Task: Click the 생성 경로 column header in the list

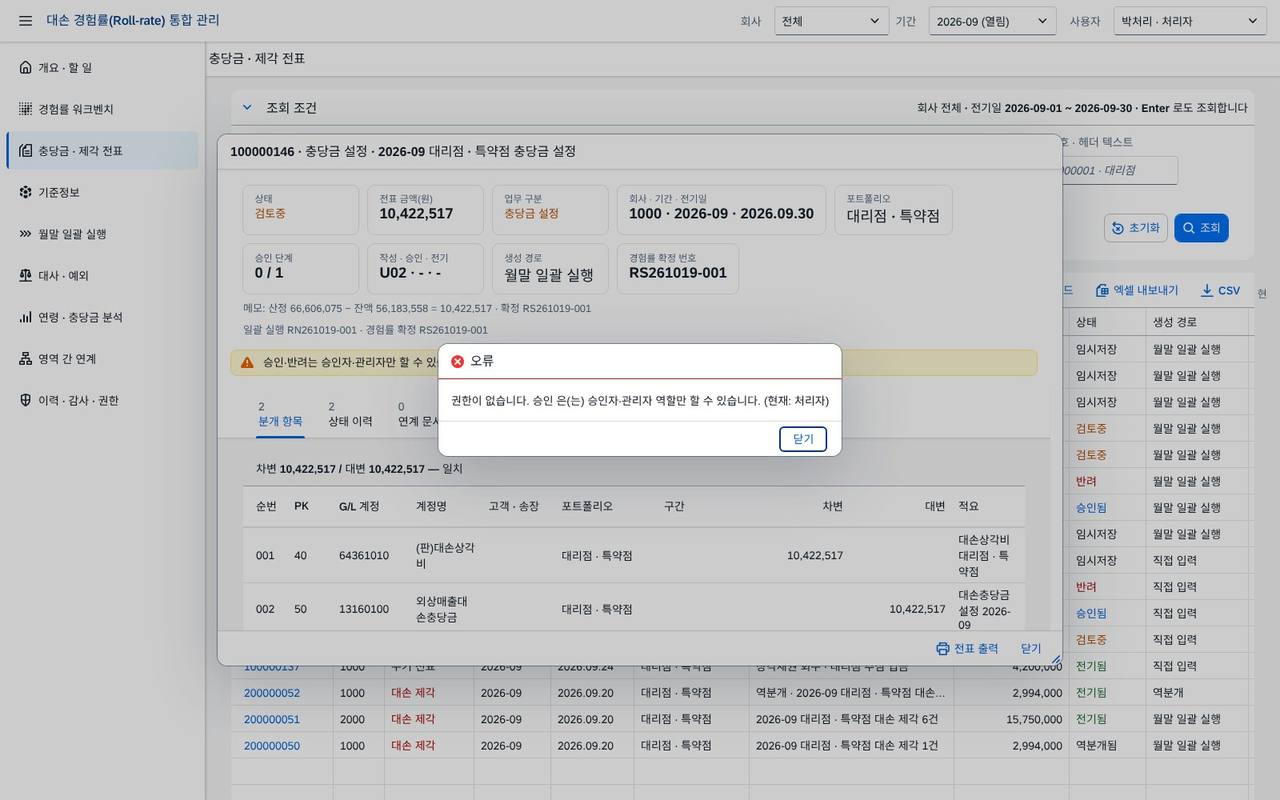Action: (1197, 322)
